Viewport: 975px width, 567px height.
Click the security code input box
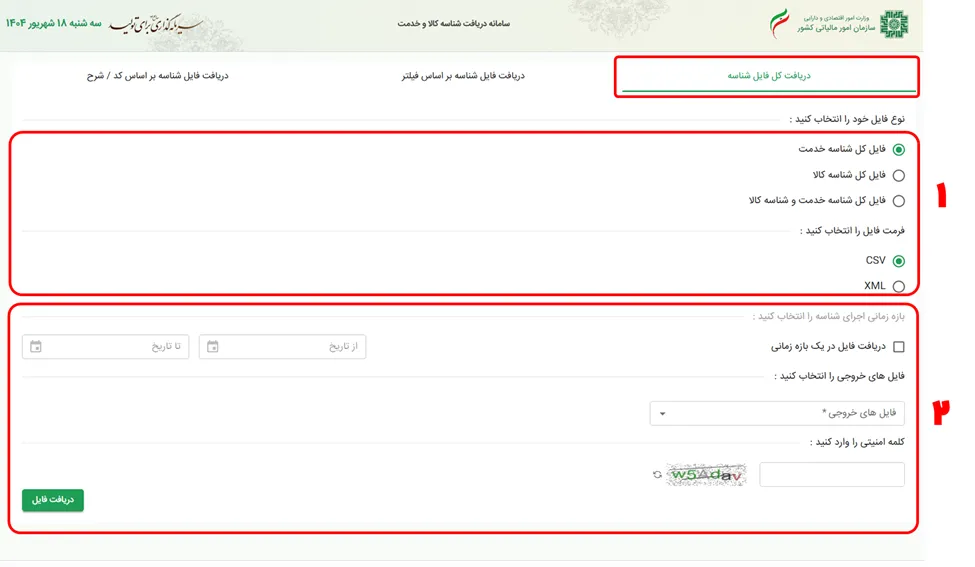coord(832,474)
